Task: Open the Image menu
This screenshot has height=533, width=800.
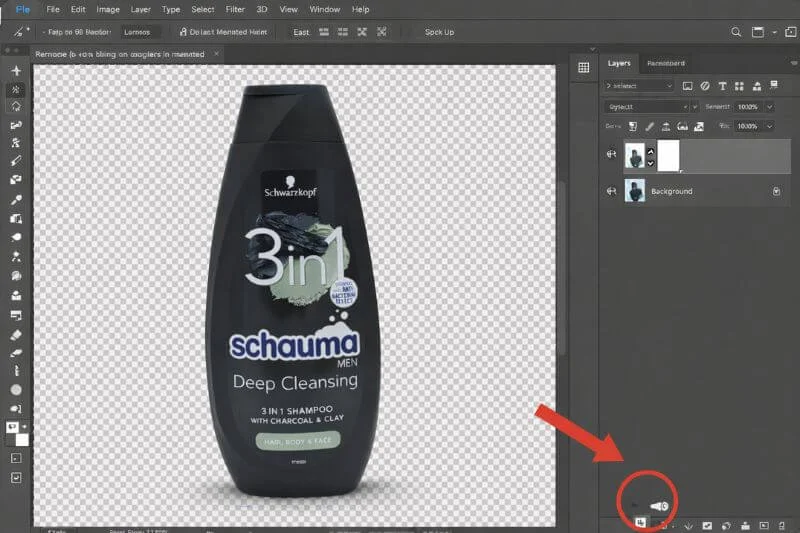Action: 108,9
